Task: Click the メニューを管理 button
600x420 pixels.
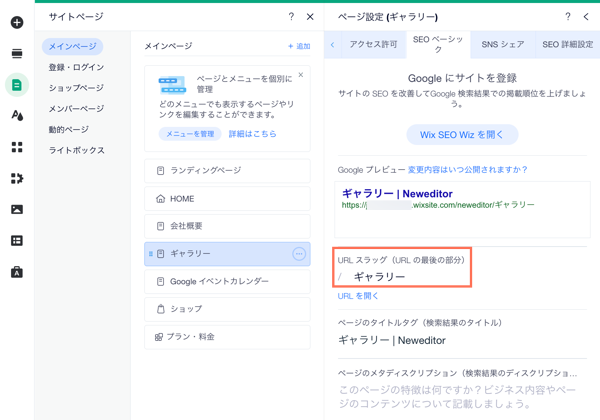Action: coord(190,134)
